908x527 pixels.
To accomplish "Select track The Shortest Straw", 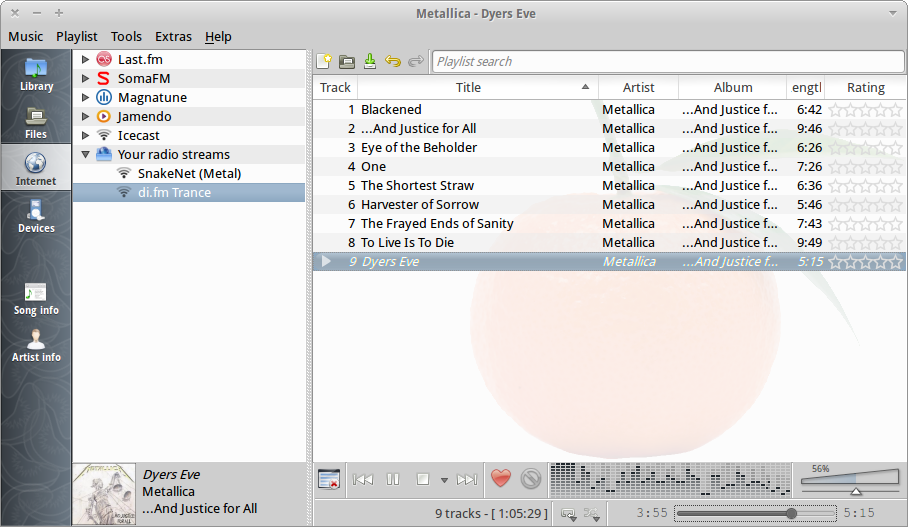I will pos(609,186).
